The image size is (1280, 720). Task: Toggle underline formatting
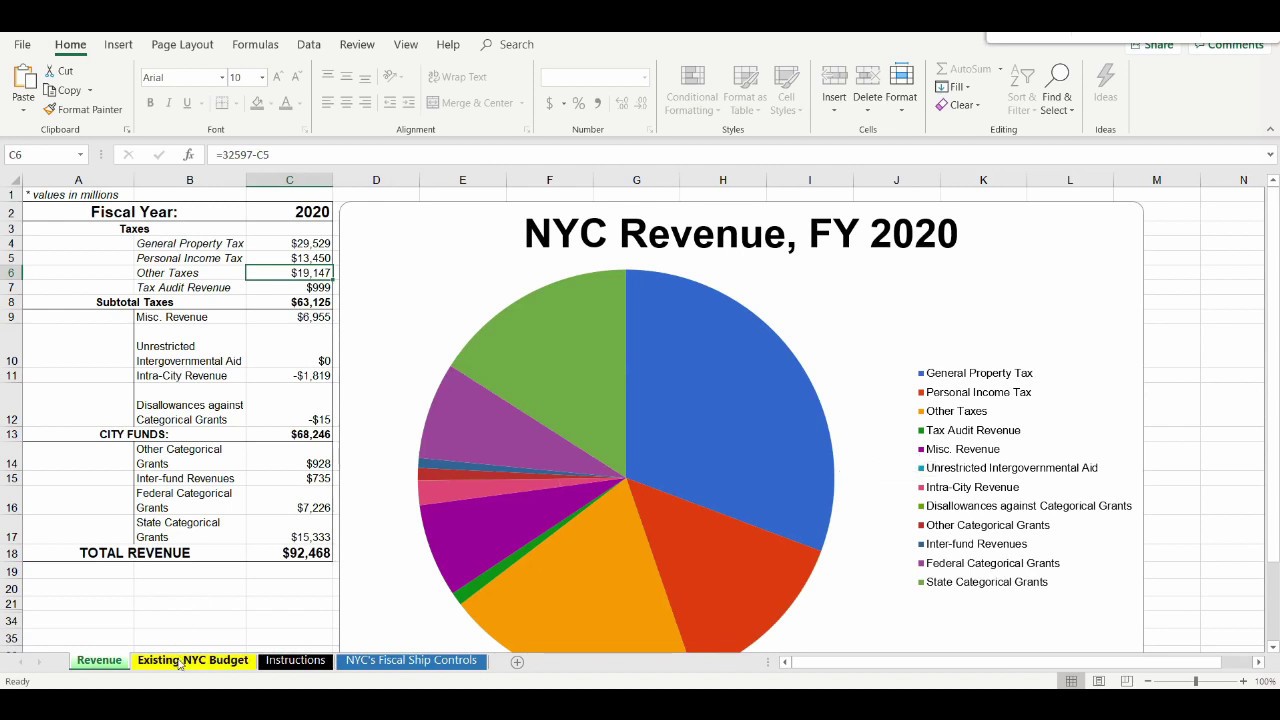[186, 103]
